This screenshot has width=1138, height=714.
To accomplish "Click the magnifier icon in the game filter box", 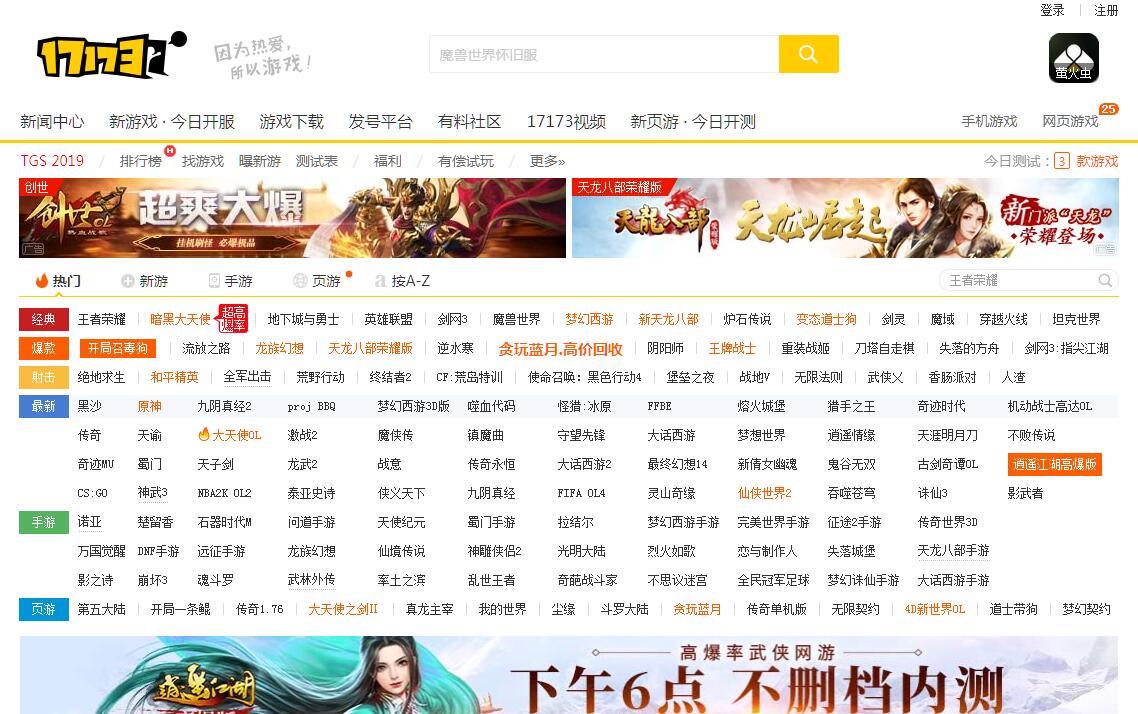I will (1105, 281).
